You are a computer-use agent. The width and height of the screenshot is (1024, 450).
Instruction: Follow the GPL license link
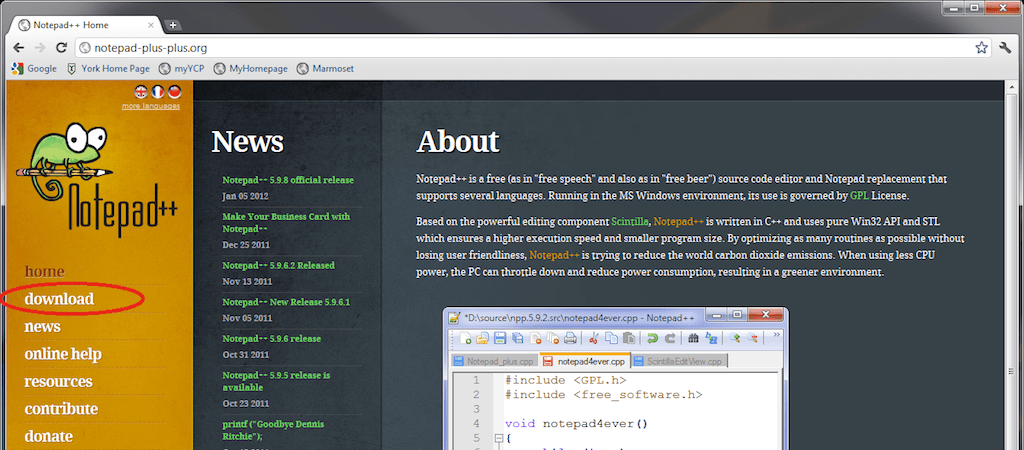859,195
